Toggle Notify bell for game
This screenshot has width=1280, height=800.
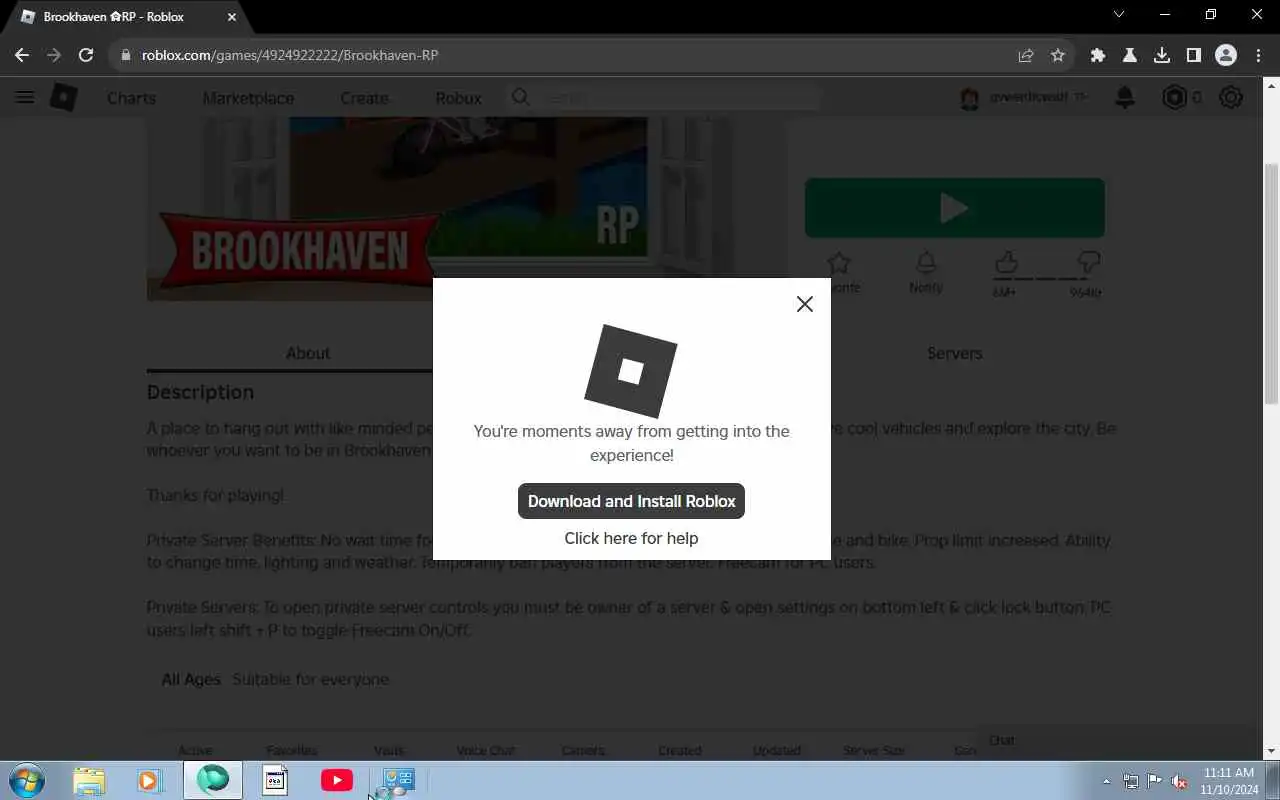(926, 263)
